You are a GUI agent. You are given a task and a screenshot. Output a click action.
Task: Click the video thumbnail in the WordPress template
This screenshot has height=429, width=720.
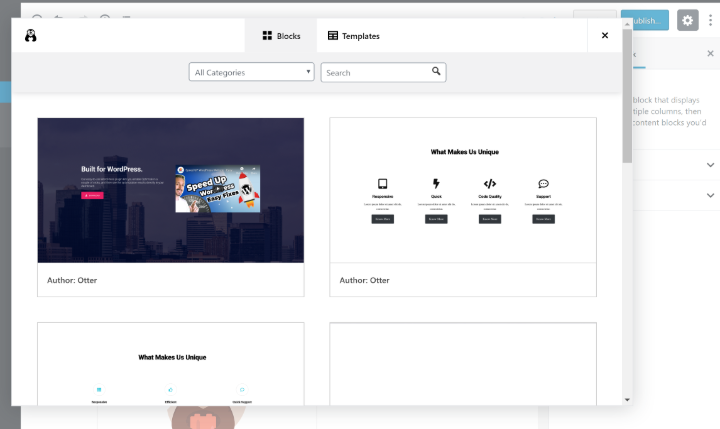click(218, 189)
